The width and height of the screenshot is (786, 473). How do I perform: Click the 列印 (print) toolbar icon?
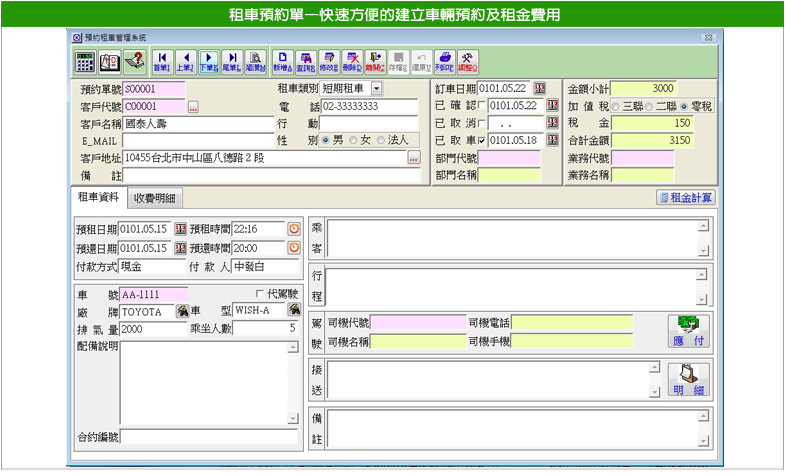[446, 60]
